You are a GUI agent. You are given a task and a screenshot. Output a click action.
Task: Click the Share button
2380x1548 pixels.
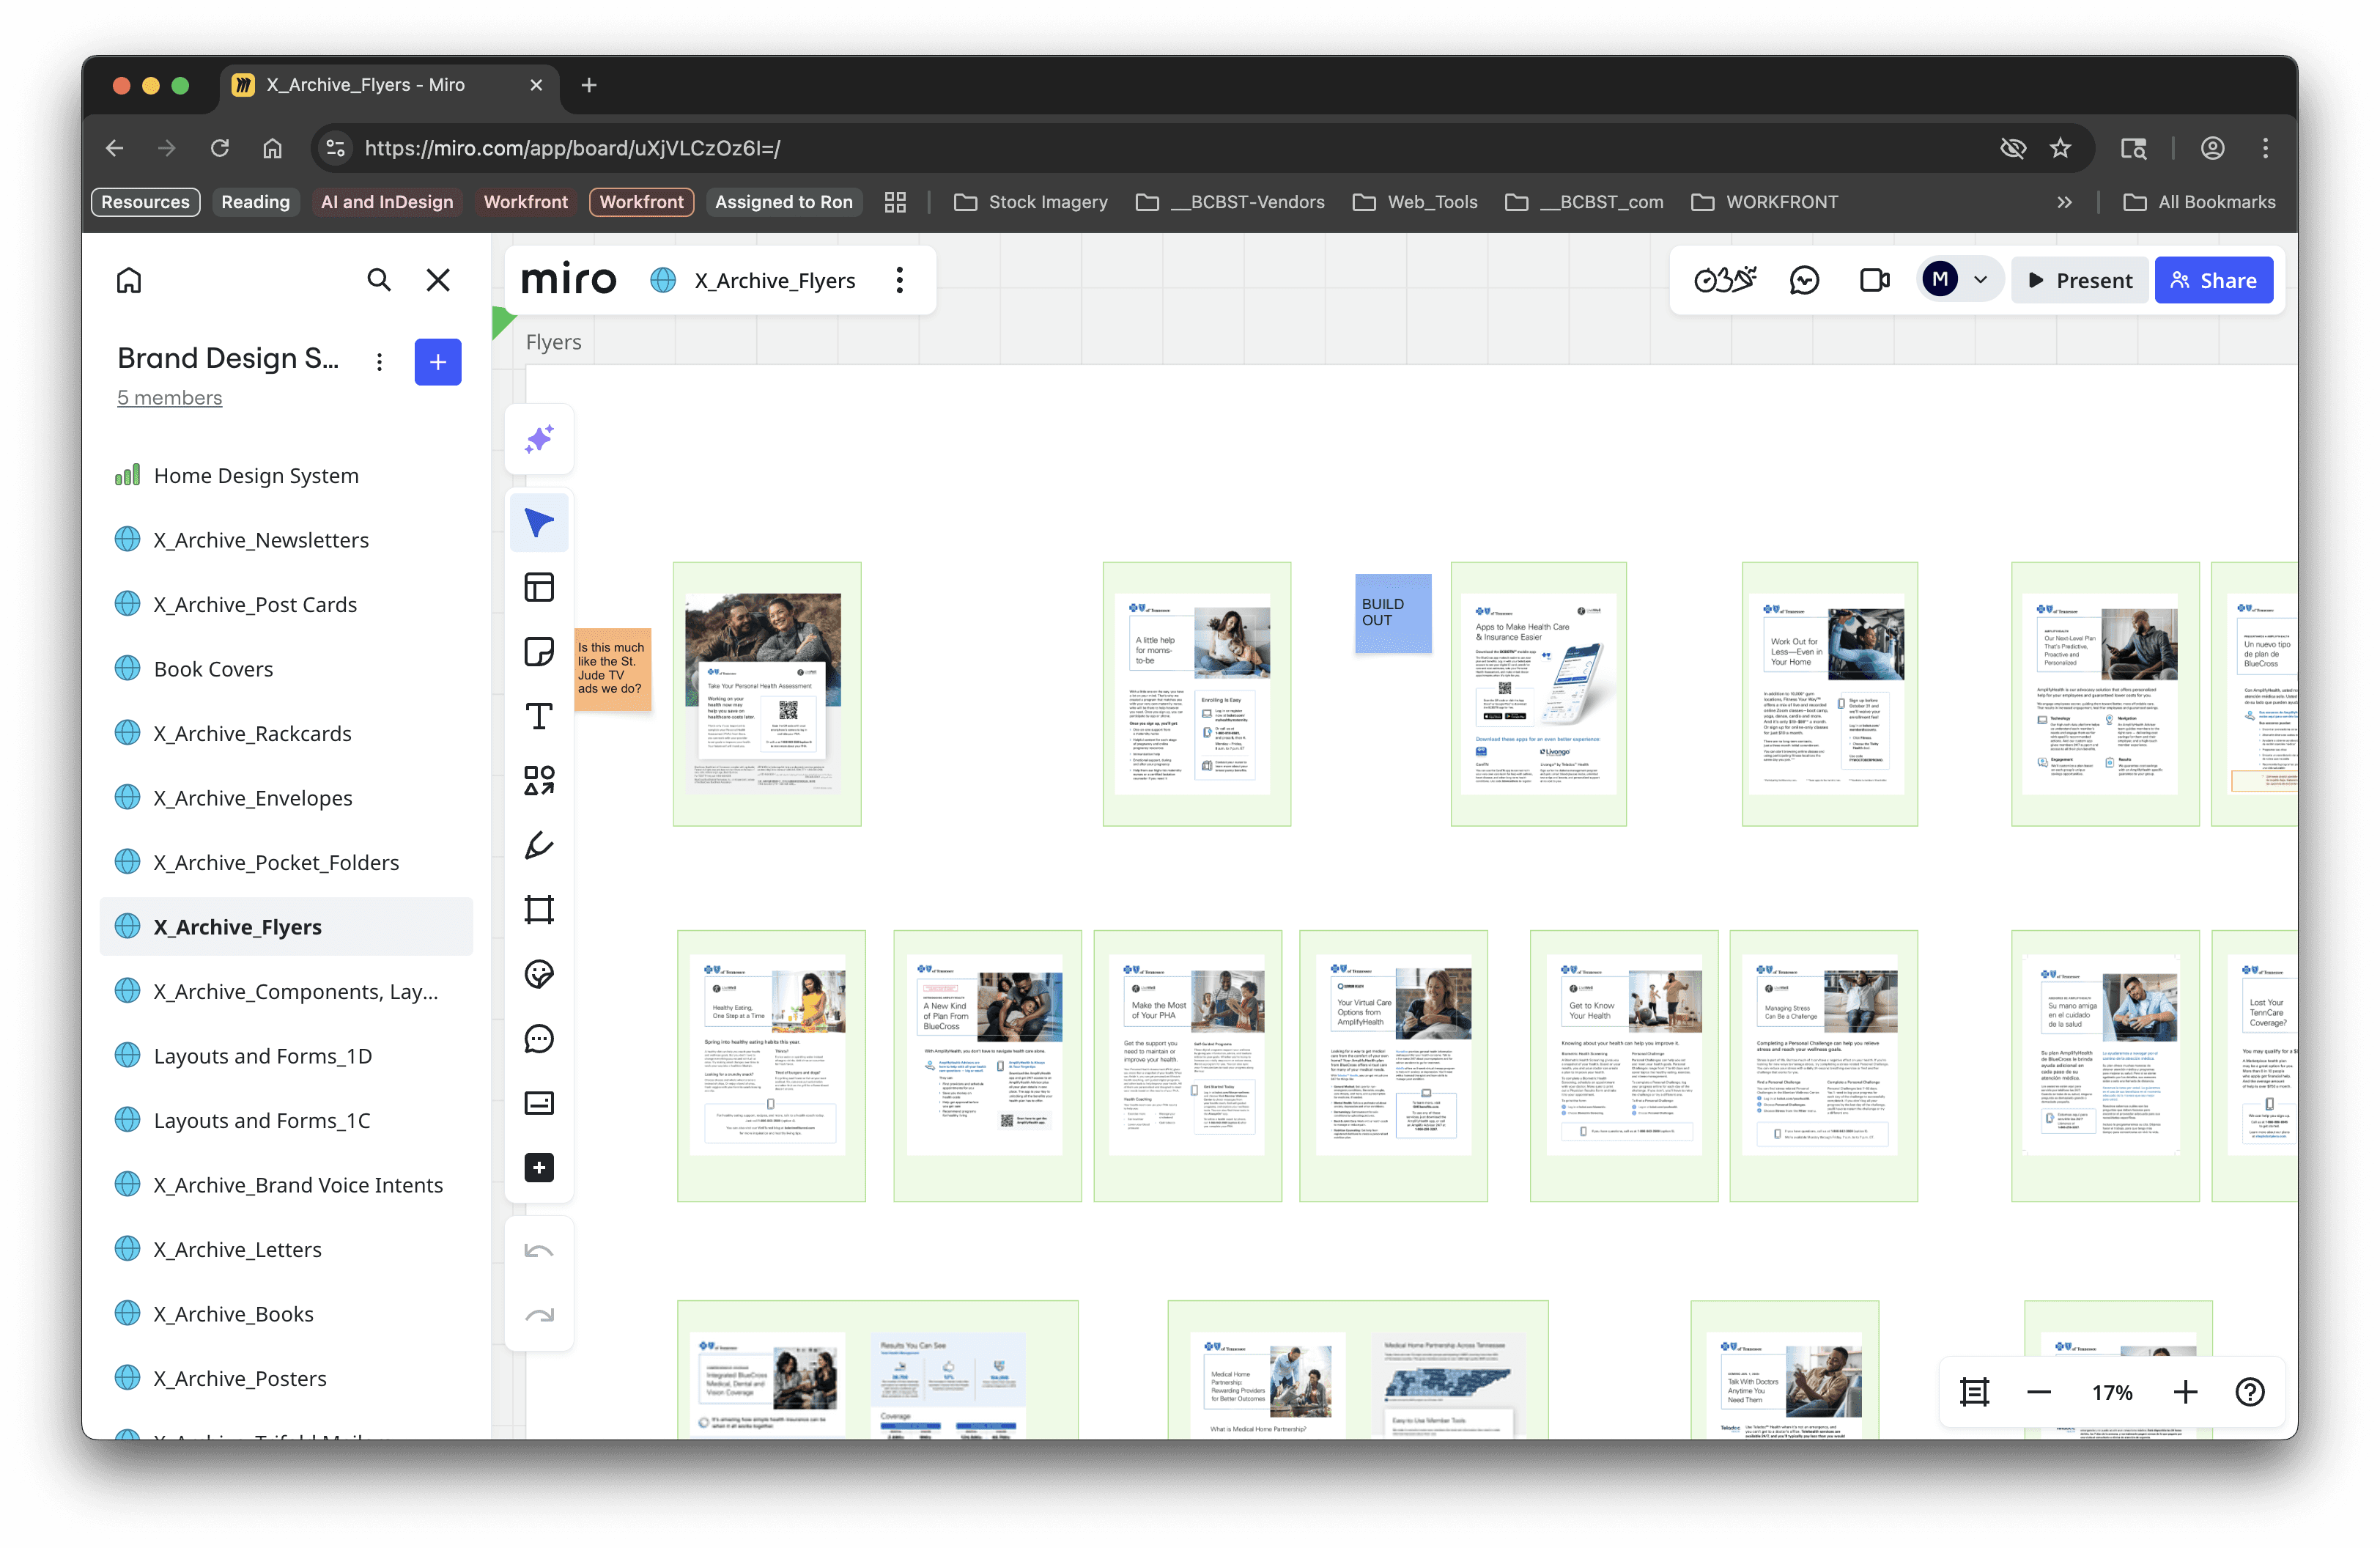pyautogui.click(x=2213, y=280)
